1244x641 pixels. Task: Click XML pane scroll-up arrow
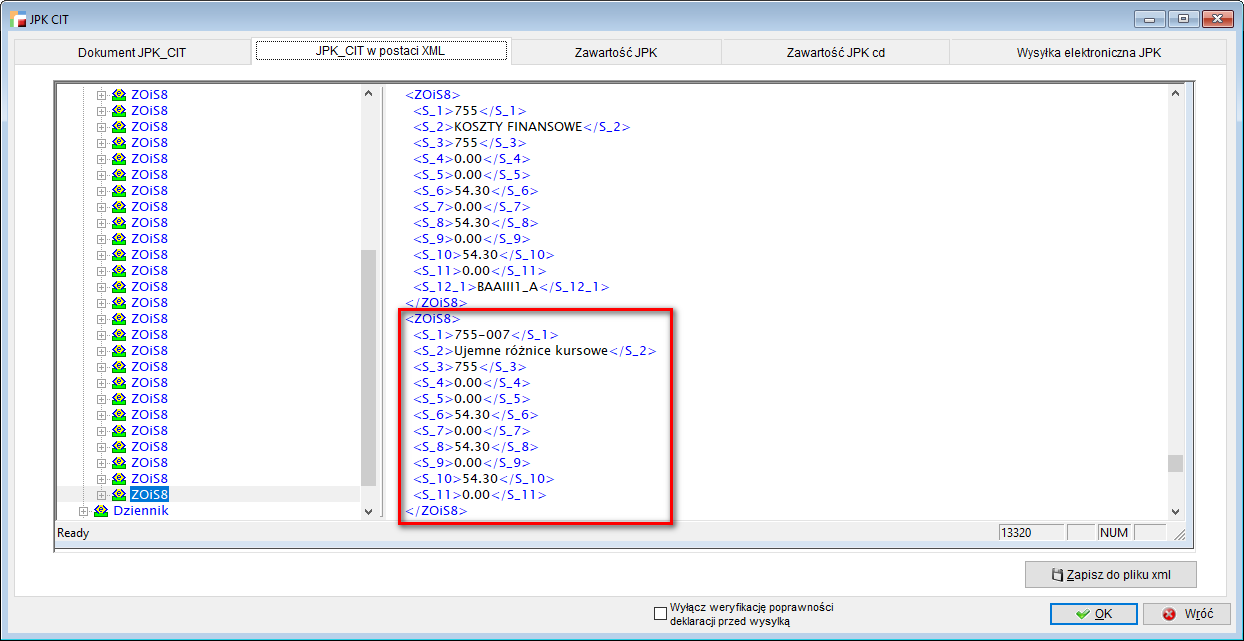click(1176, 94)
